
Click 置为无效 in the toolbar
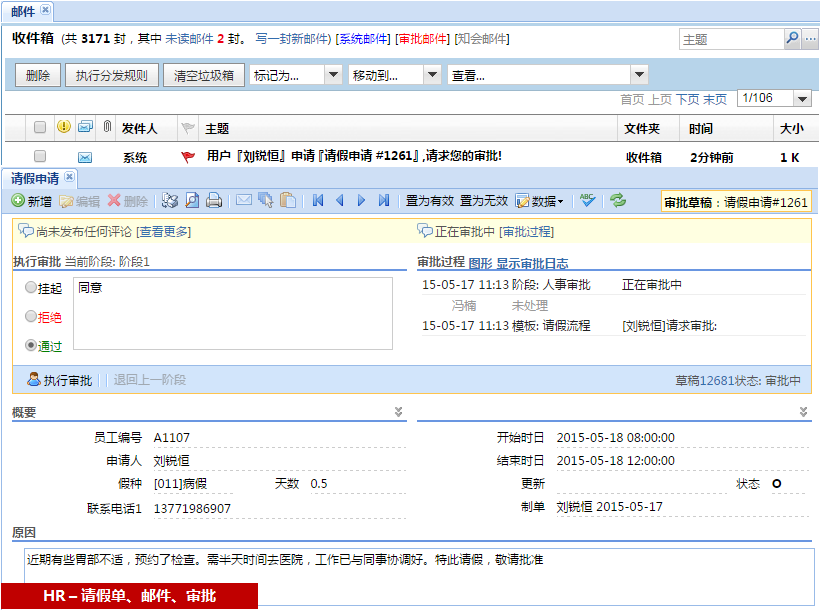[x=484, y=201]
